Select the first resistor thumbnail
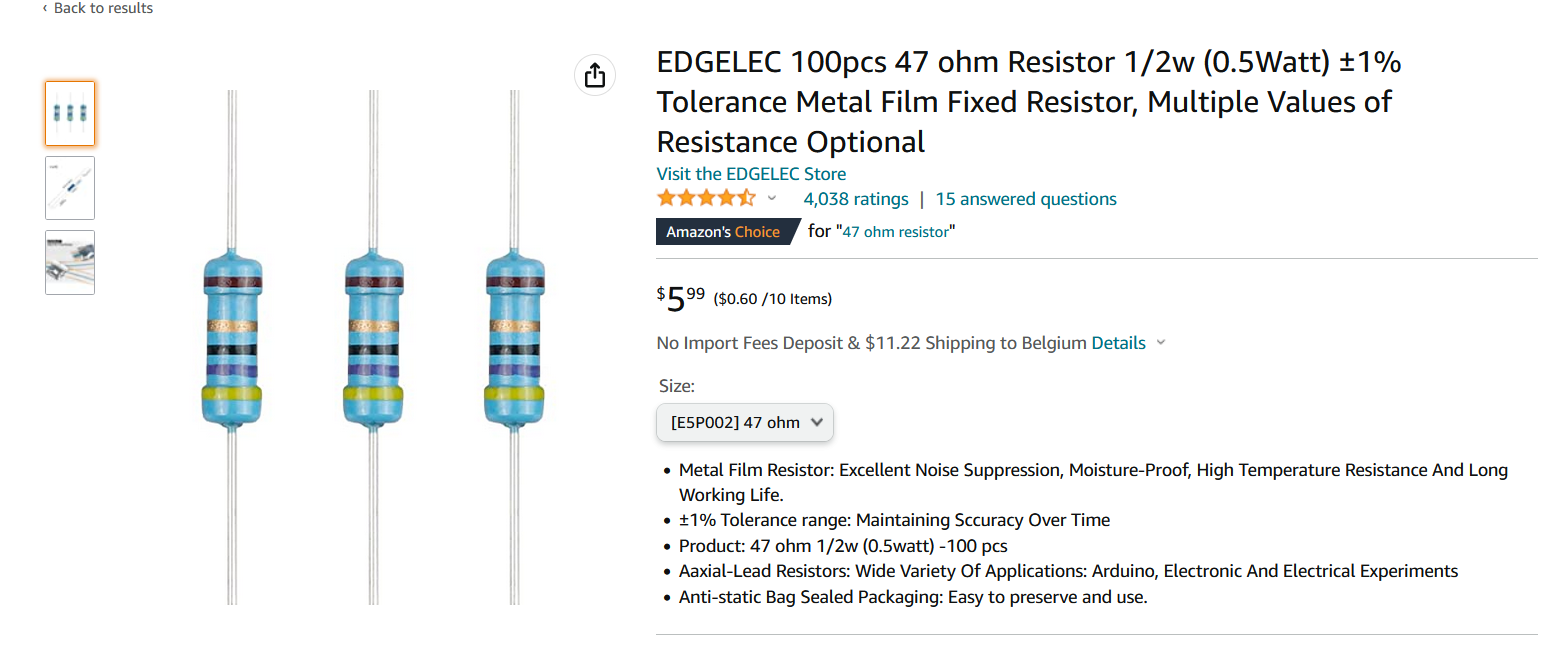This screenshot has width=1545, height=646. point(70,114)
